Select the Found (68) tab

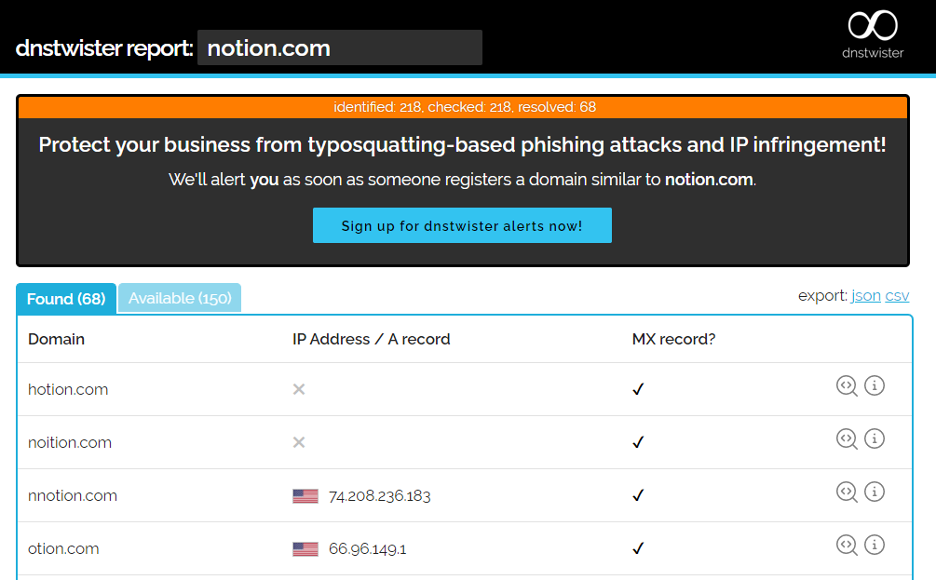(66, 298)
